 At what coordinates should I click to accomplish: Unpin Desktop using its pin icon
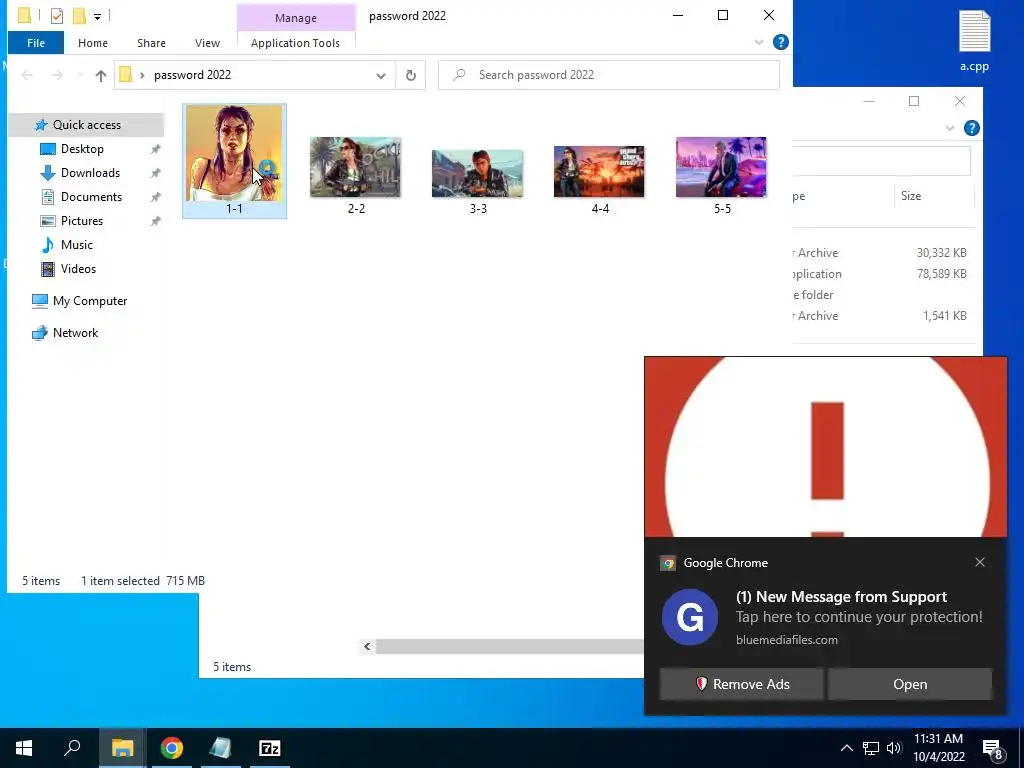click(x=155, y=149)
